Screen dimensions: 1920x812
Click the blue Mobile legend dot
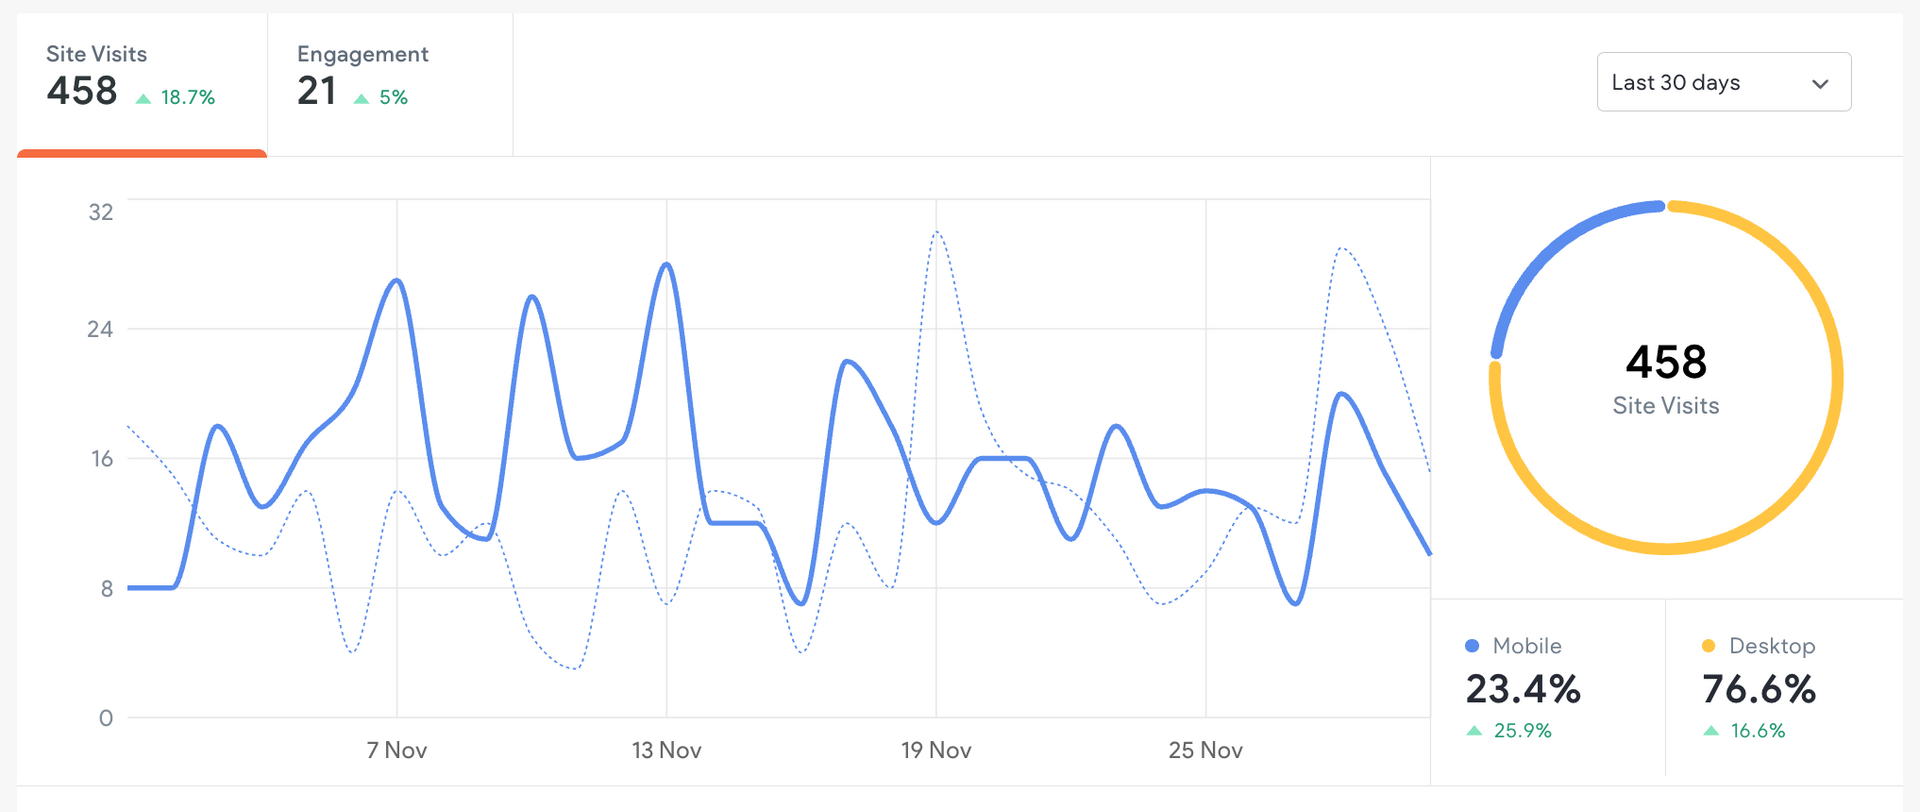click(x=1472, y=646)
